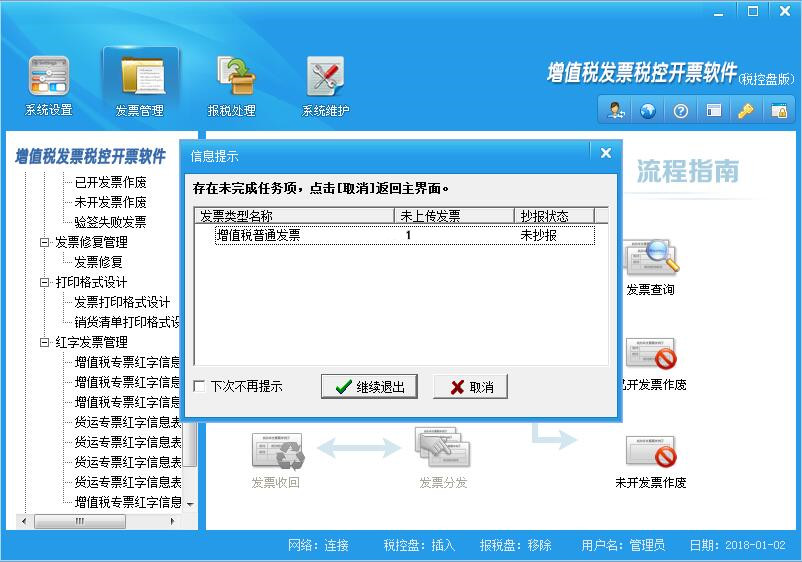Tick the 下次不再提示 checkbox
802x562 pixels.
(200, 387)
